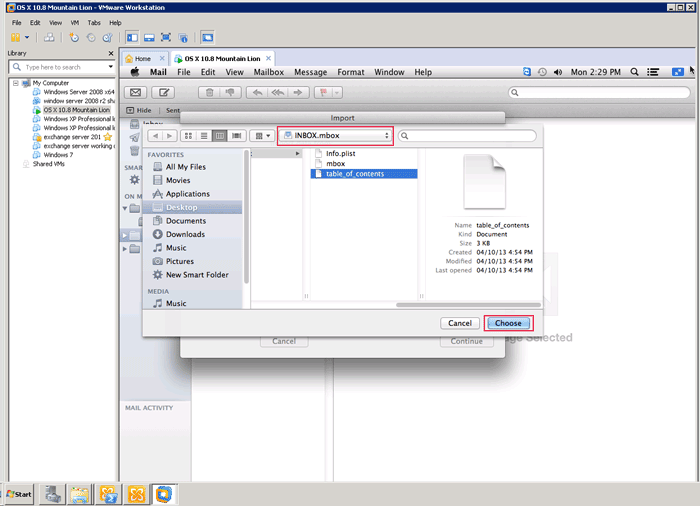700x506 pixels.
Task: Select Music under Favorites
Action: pyautogui.click(x=176, y=247)
